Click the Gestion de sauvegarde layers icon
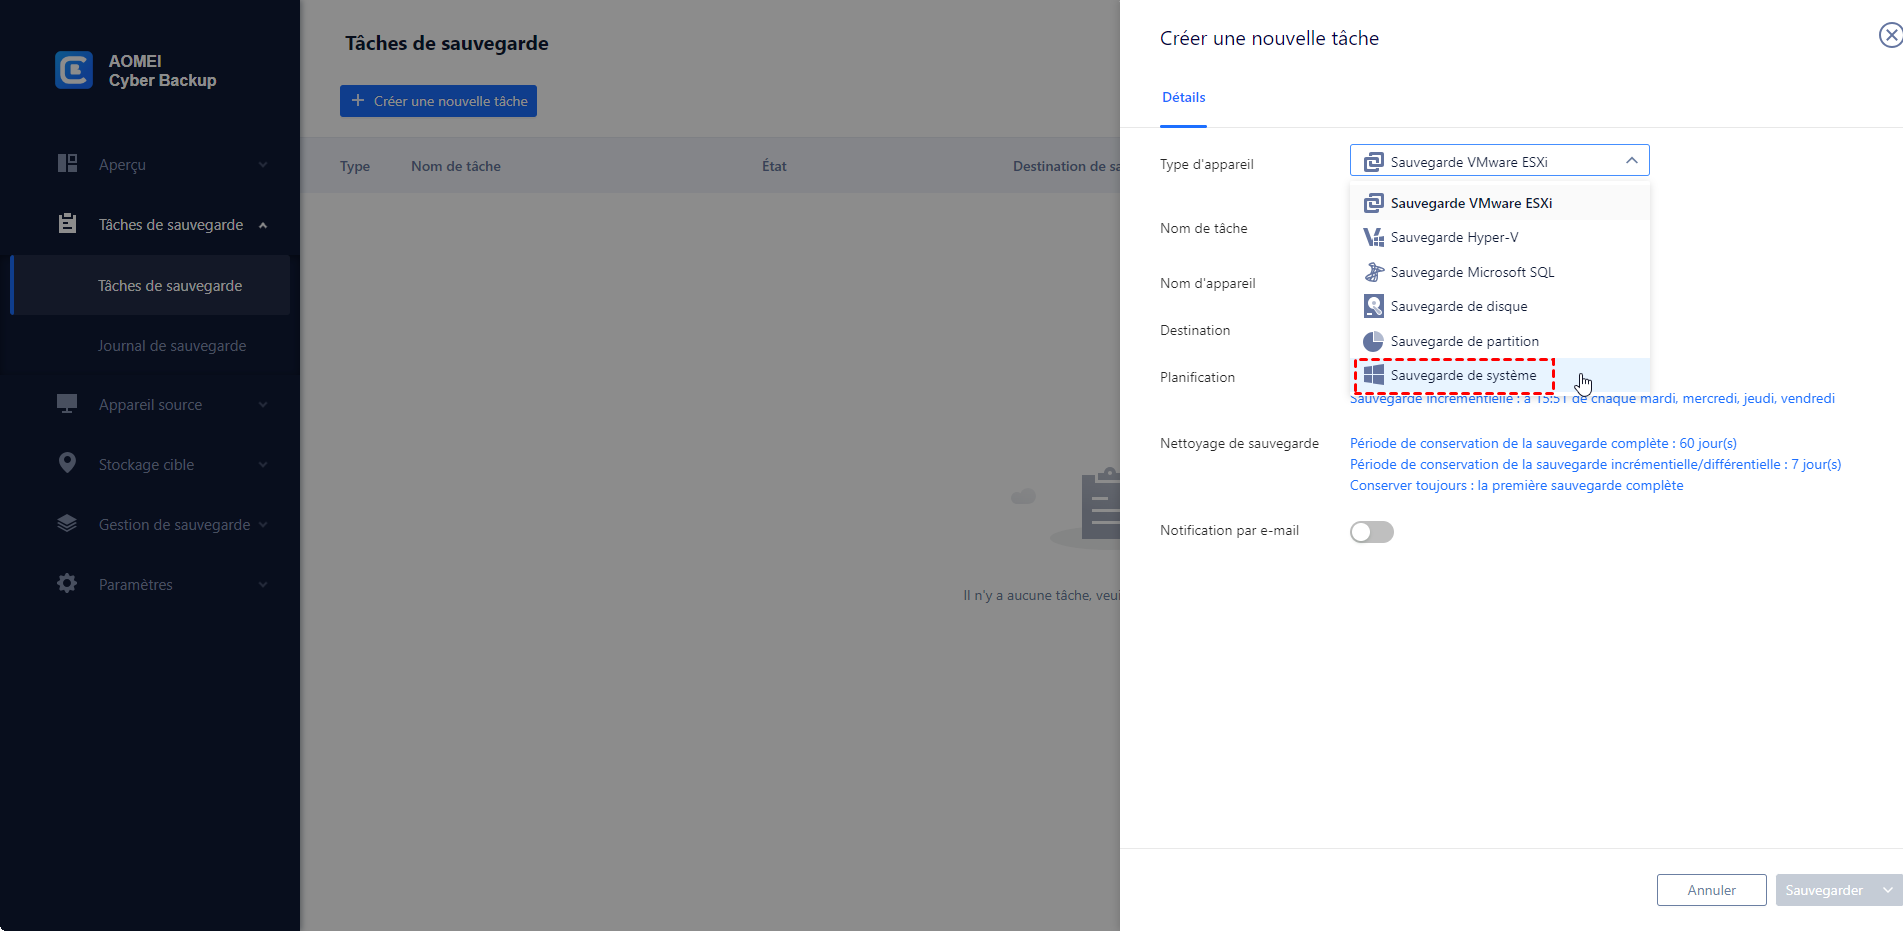This screenshot has height=931, width=1903. (x=67, y=523)
